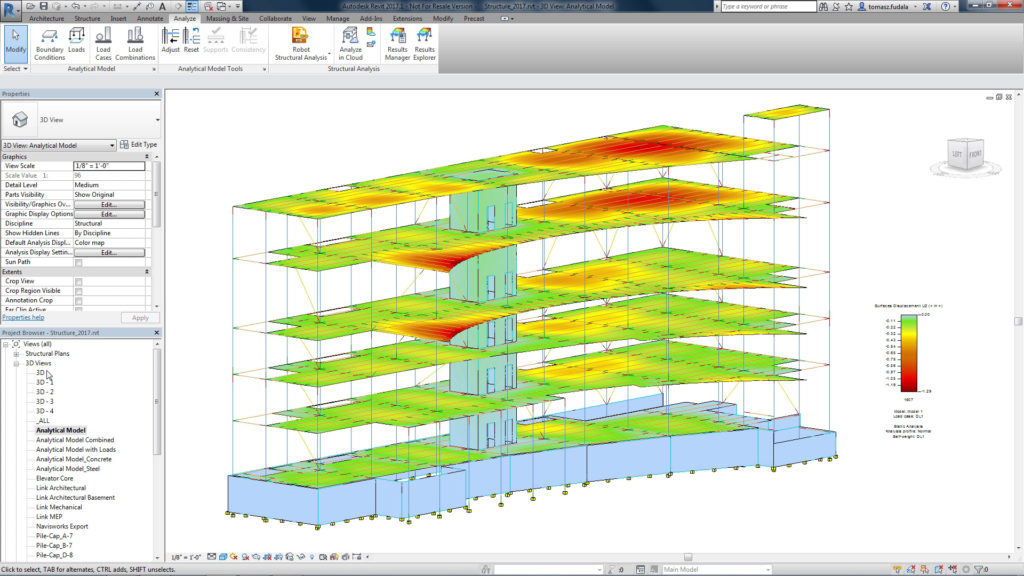This screenshot has height=576, width=1024.
Task: Switch to the Structure ribbon tab
Action: tap(87, 18)
